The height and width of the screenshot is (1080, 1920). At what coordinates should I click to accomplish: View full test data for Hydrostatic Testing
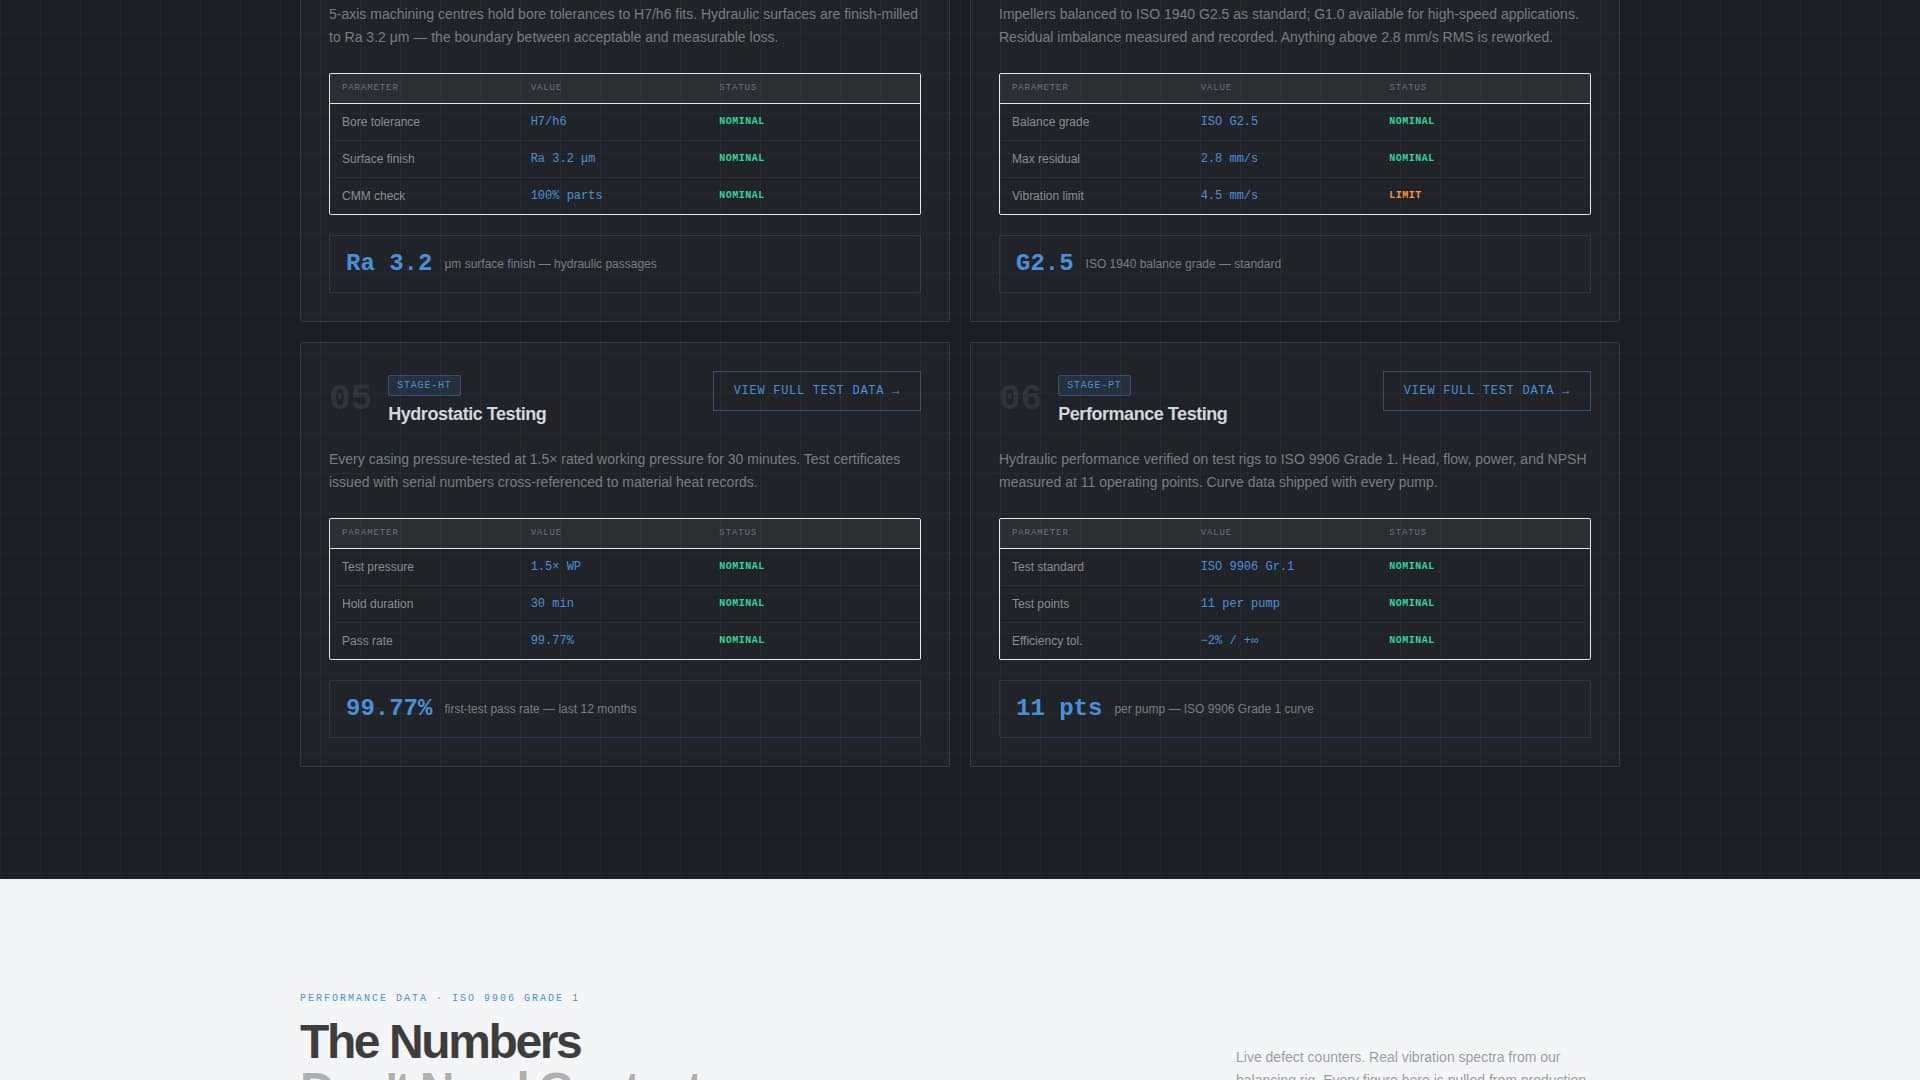[816, 390]
